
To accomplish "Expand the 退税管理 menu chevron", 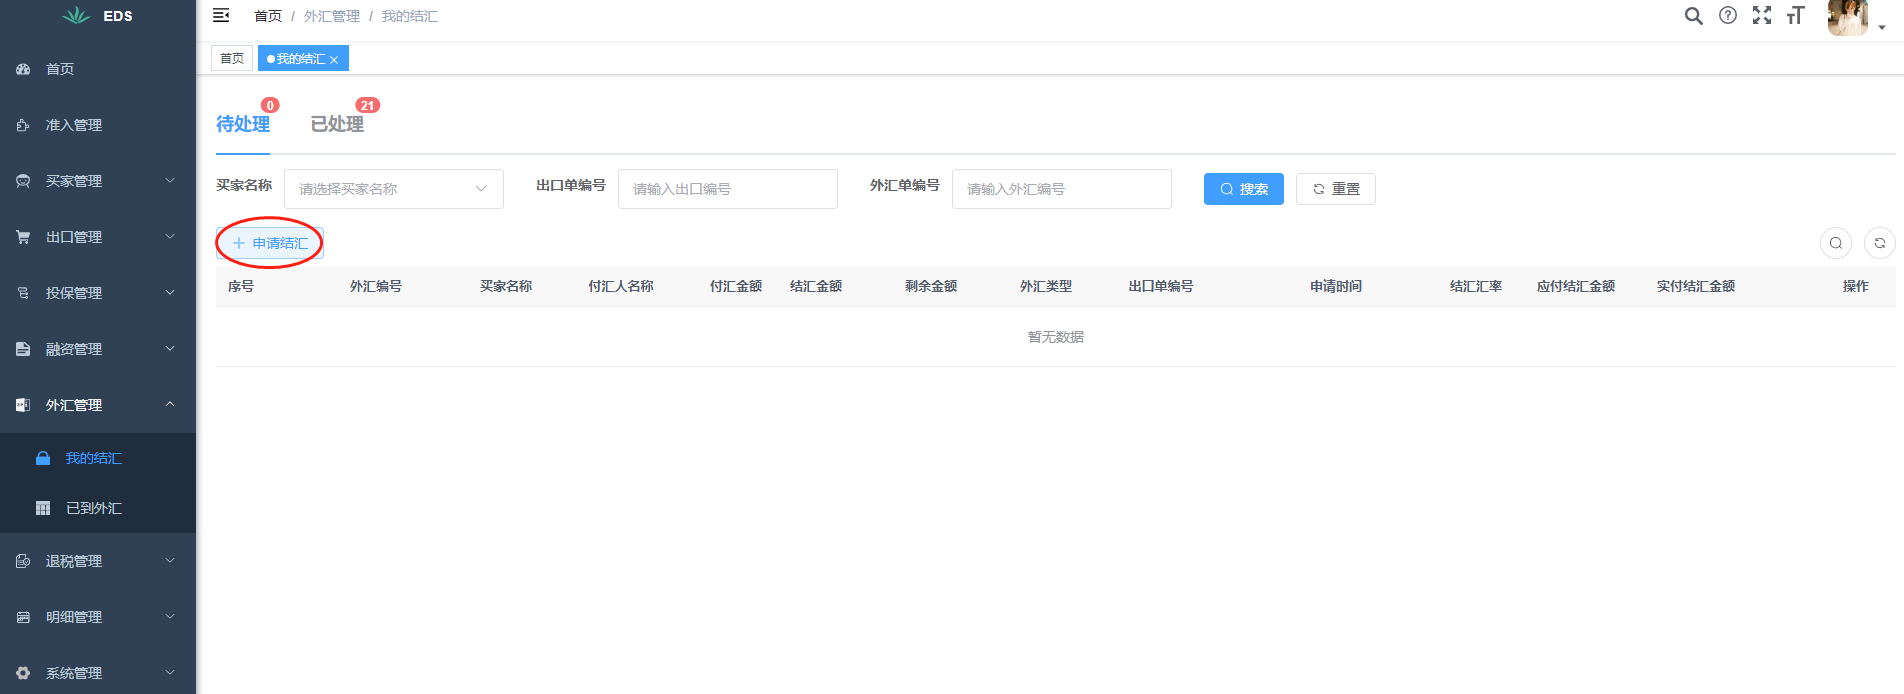I will (170, 561).
